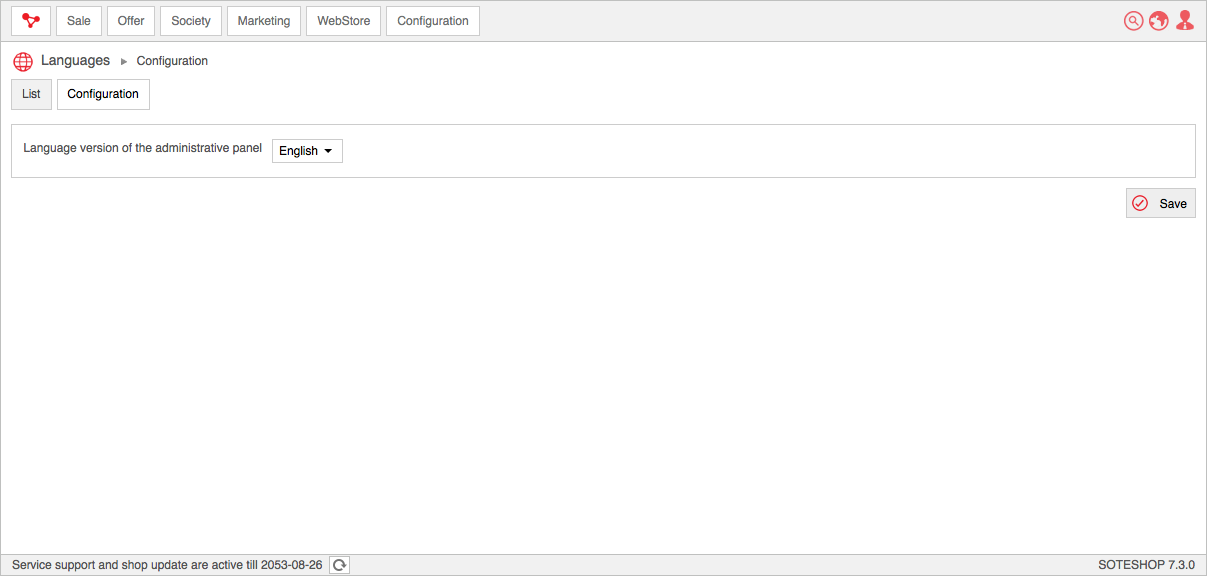Image resolution: width=1207 pixels, height=576 pixels.
Task: Refresh service support status icon
Action: (x=340, y=565)
